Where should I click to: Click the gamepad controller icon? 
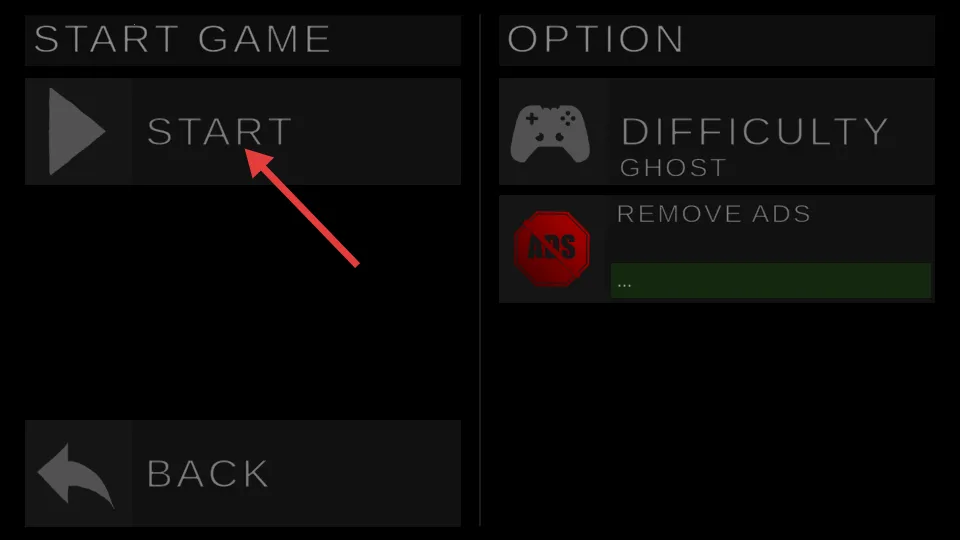[x=550, y=134]
